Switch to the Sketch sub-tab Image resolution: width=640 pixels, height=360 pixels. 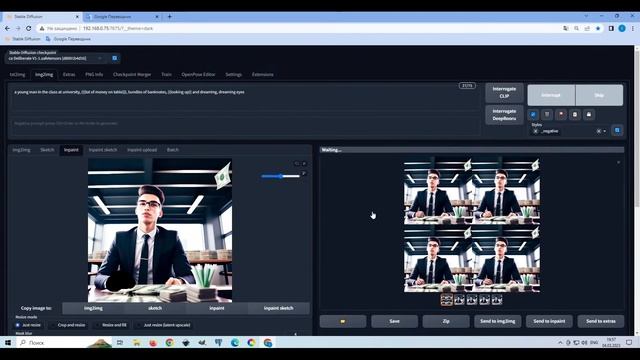click(x=47, y=150)
